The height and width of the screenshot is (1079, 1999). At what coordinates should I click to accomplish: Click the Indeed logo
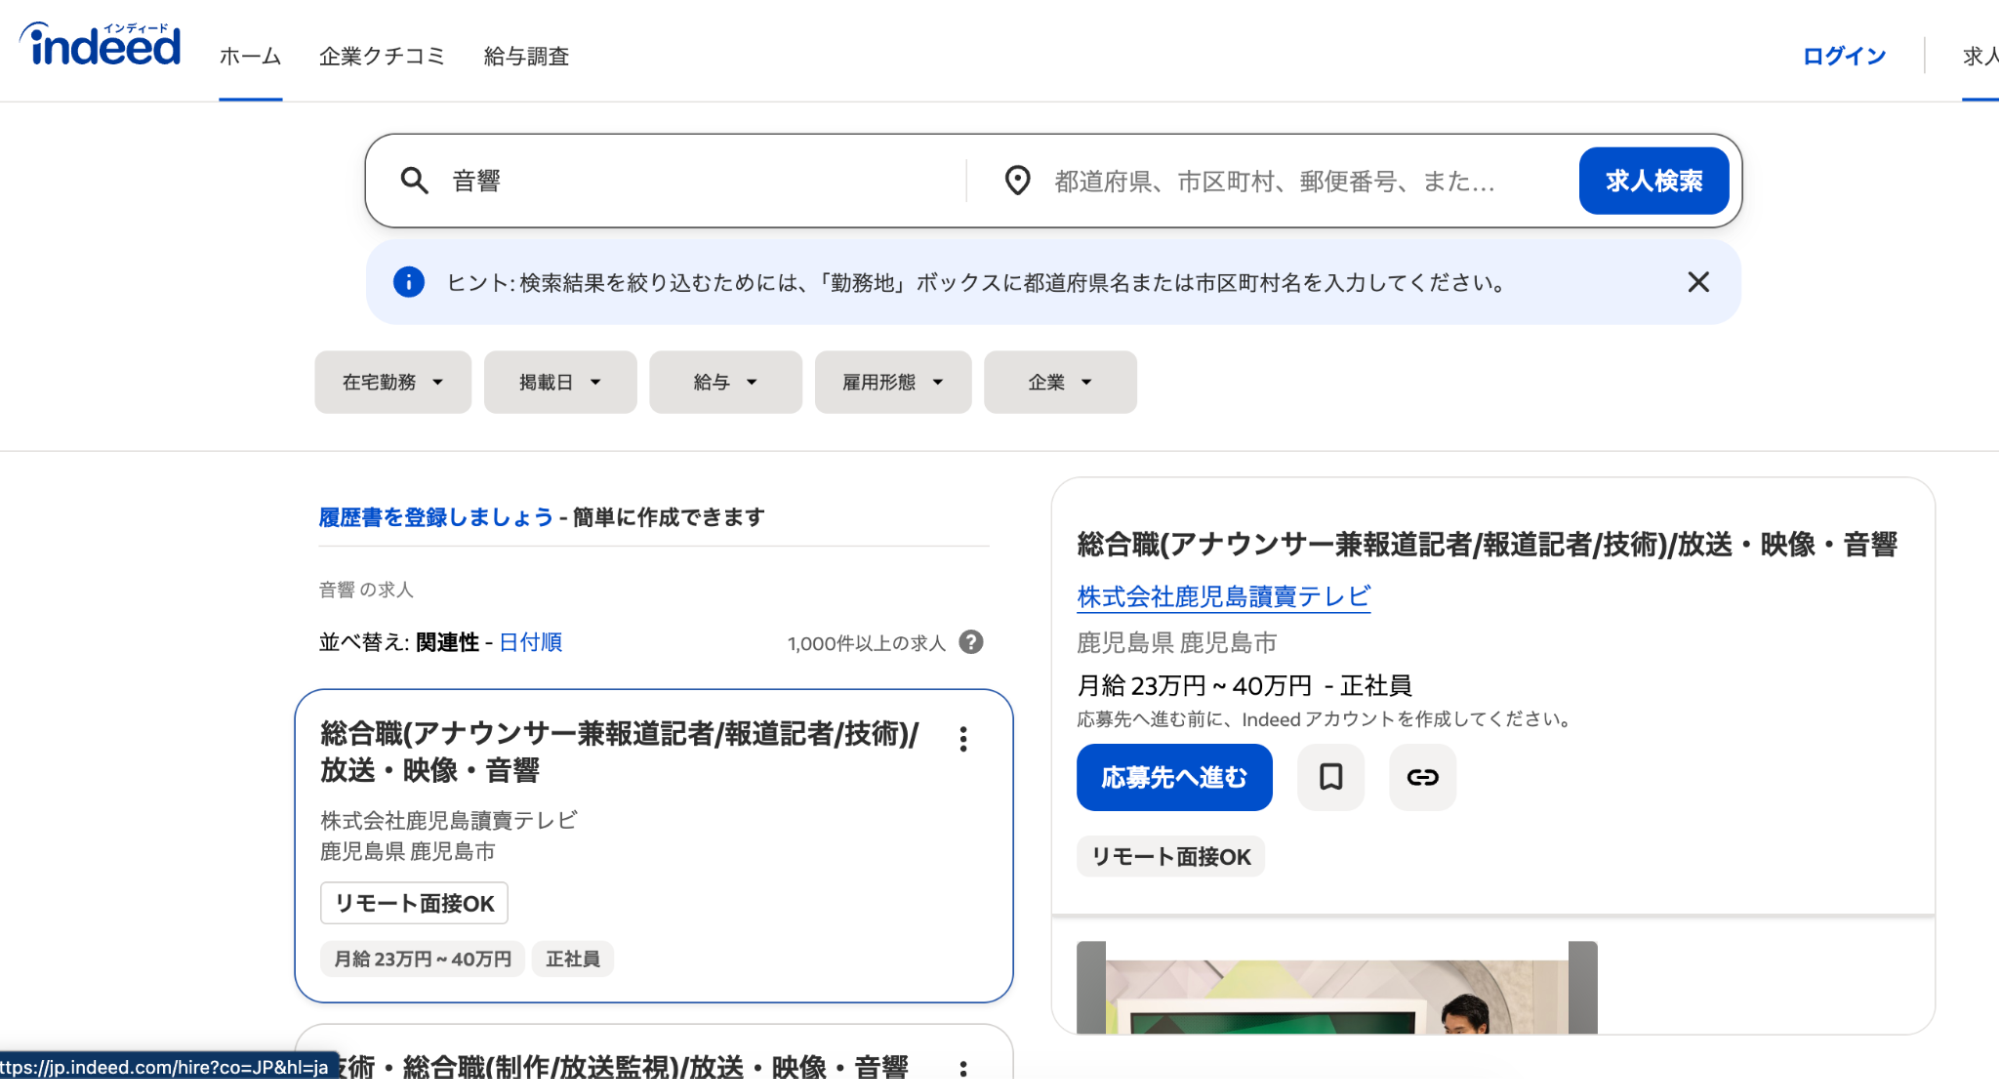(x=101, y=45)
